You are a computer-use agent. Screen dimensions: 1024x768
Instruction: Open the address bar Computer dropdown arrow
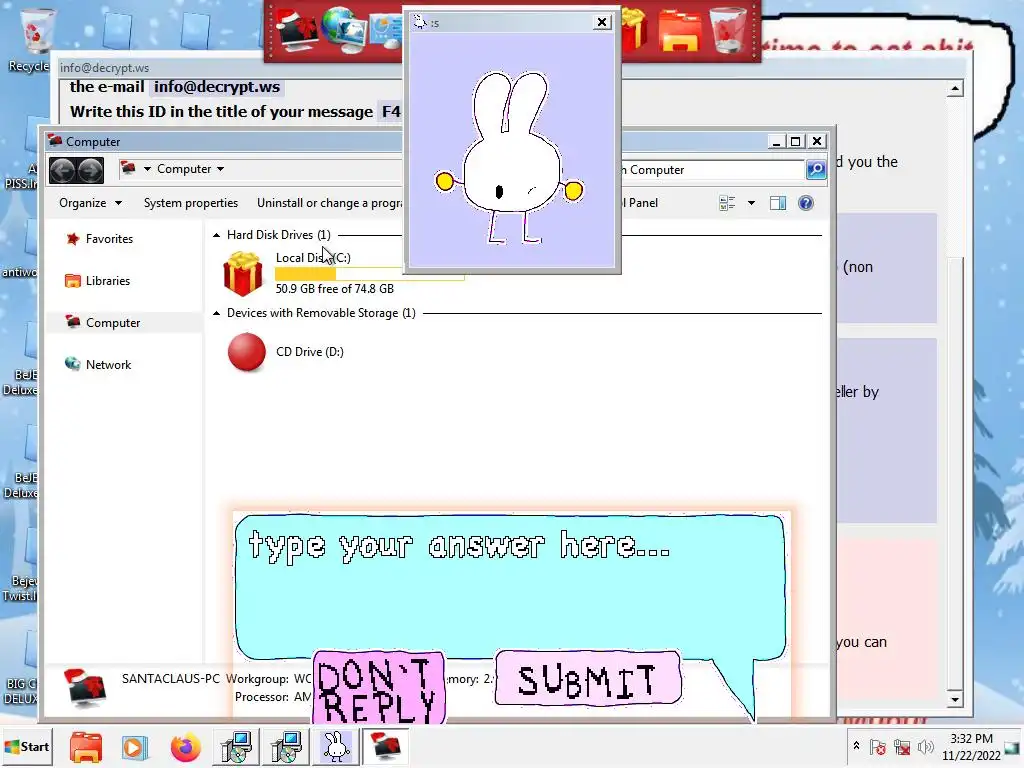(x=221, y=169)
